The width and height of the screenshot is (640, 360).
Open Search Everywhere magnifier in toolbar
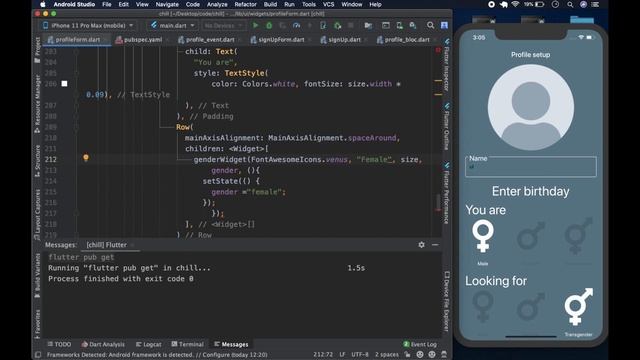point(431,25)
